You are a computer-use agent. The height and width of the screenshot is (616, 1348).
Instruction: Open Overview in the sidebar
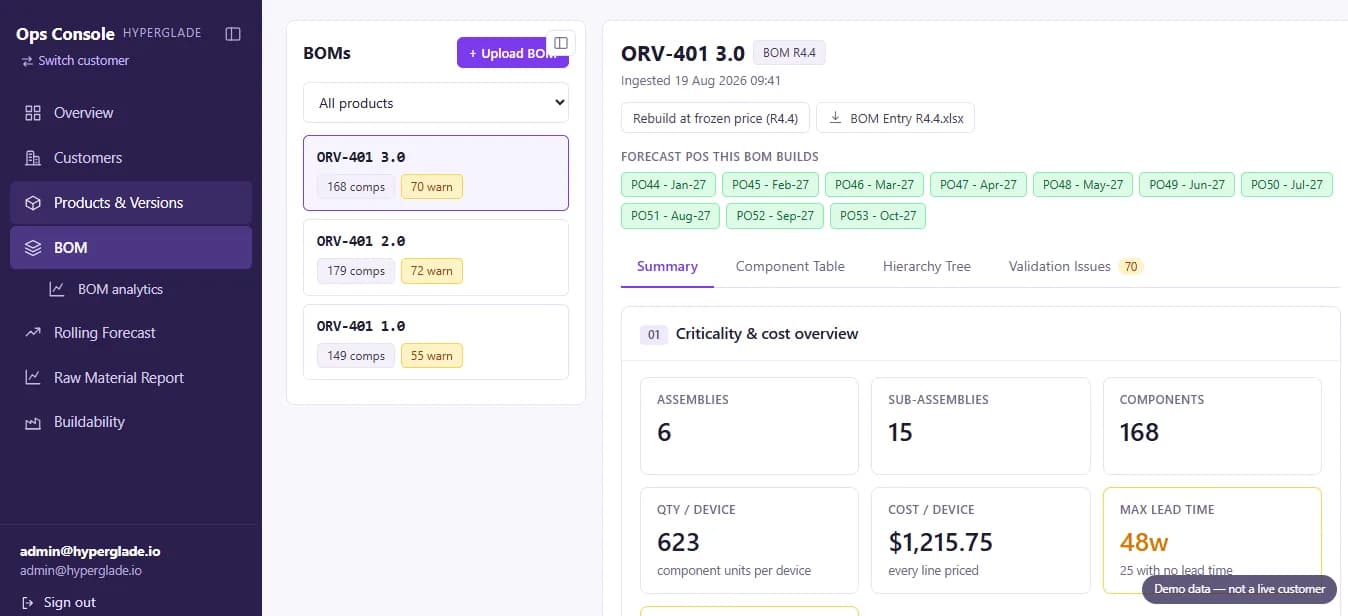click(x=131, y=113)
